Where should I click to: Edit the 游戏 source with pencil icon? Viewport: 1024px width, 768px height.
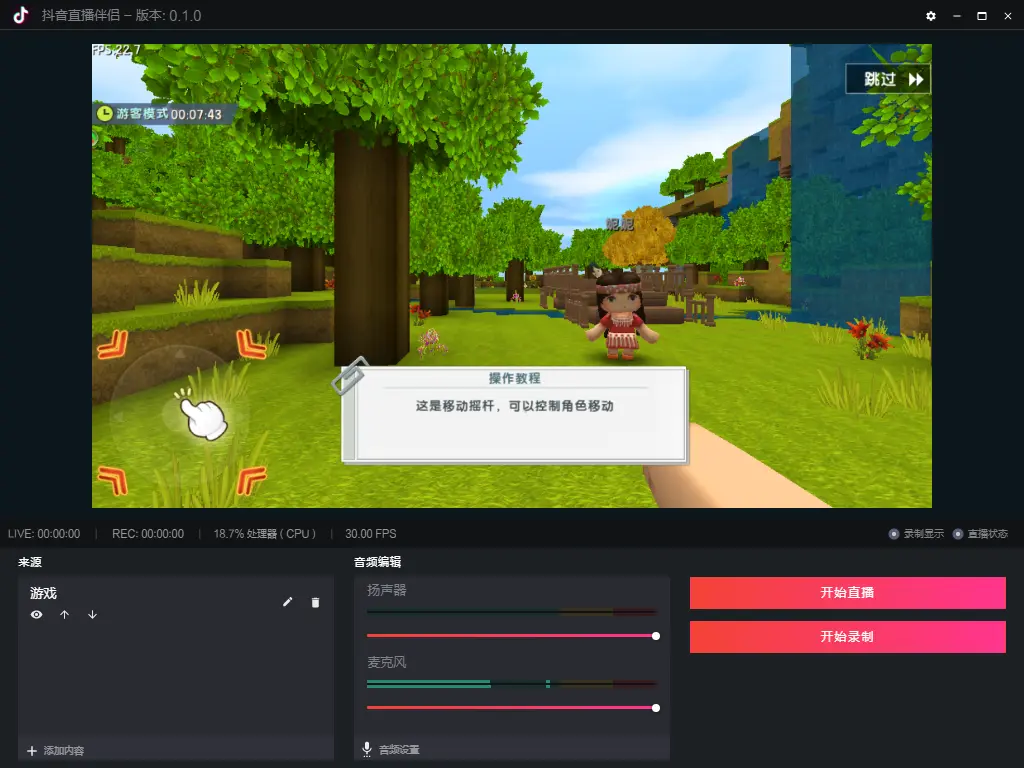(x=287, y=601)
